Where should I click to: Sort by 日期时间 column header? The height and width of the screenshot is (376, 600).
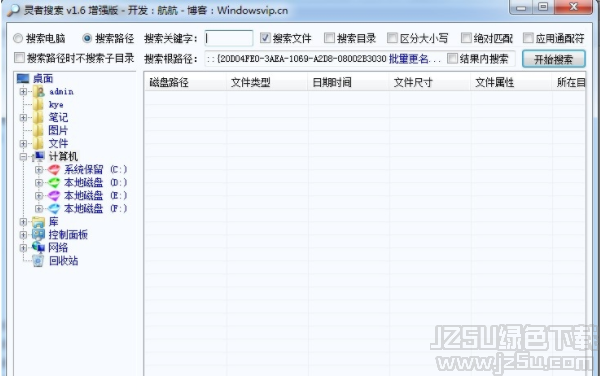(x=348, y=82)
